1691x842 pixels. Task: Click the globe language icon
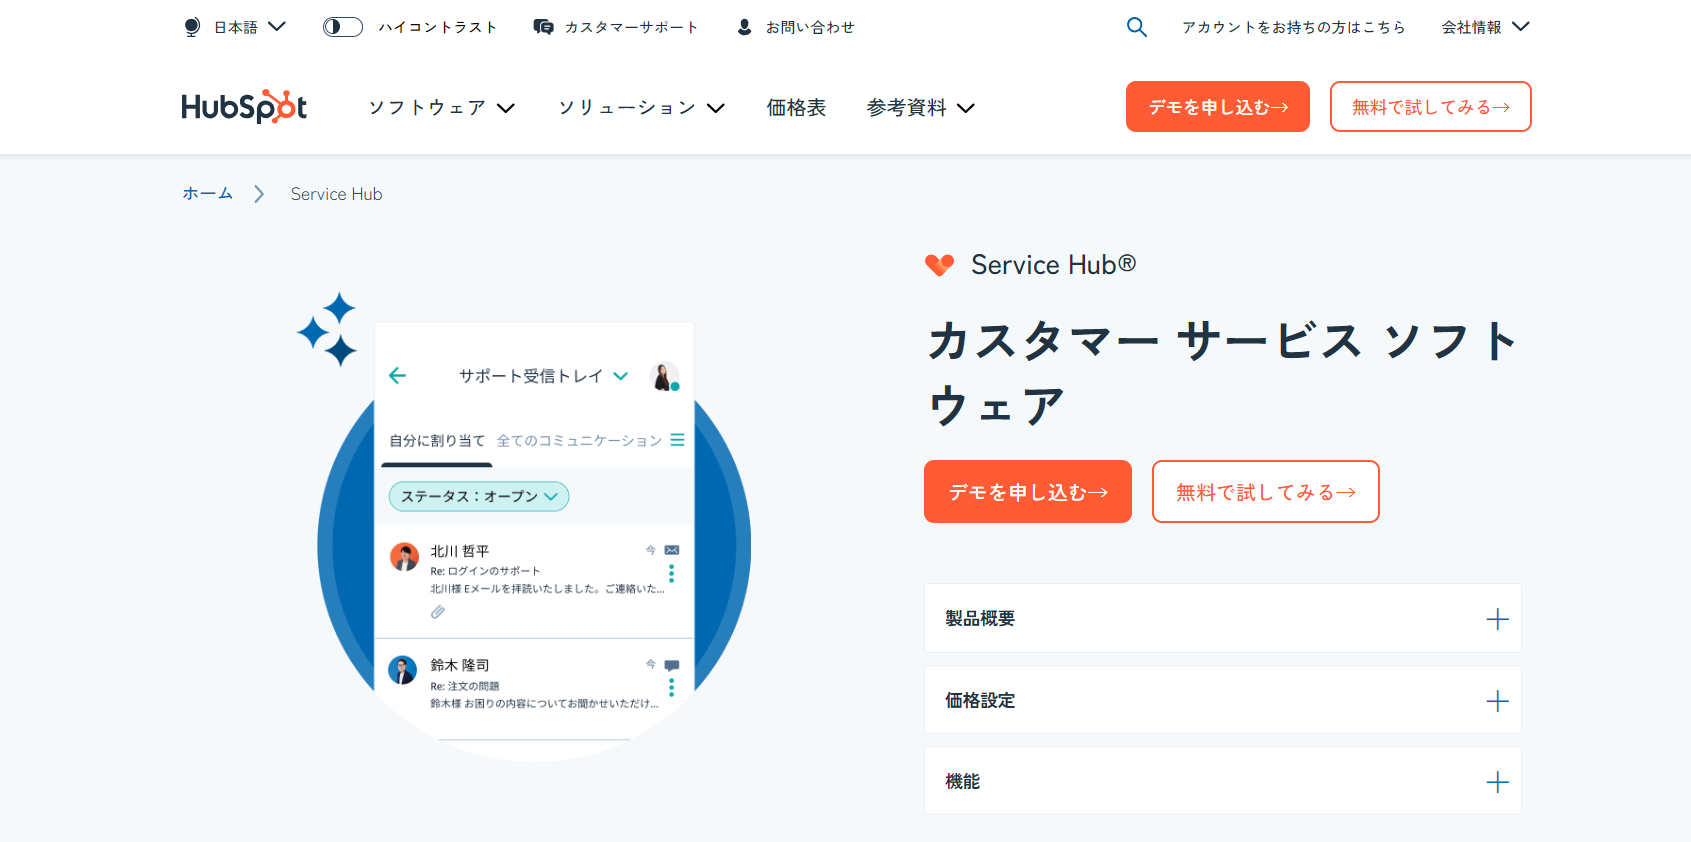[192, 27]
